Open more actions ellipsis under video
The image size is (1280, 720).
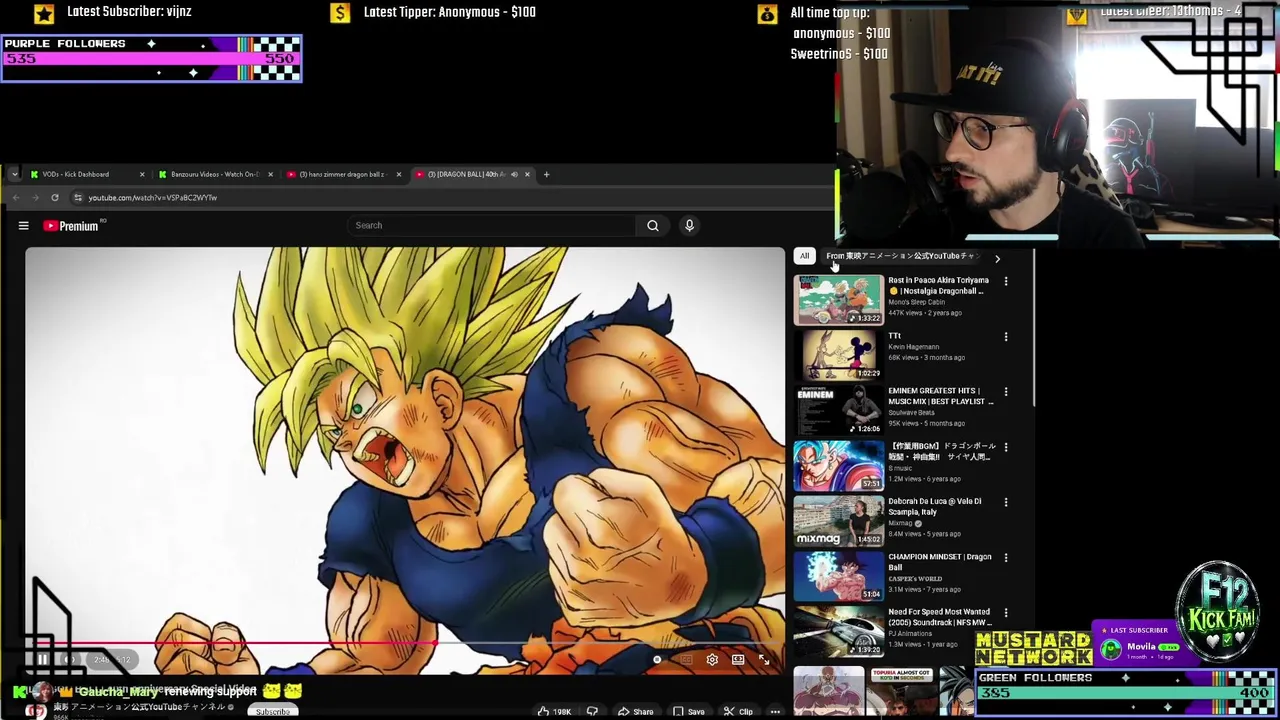[x=775, y=712]
